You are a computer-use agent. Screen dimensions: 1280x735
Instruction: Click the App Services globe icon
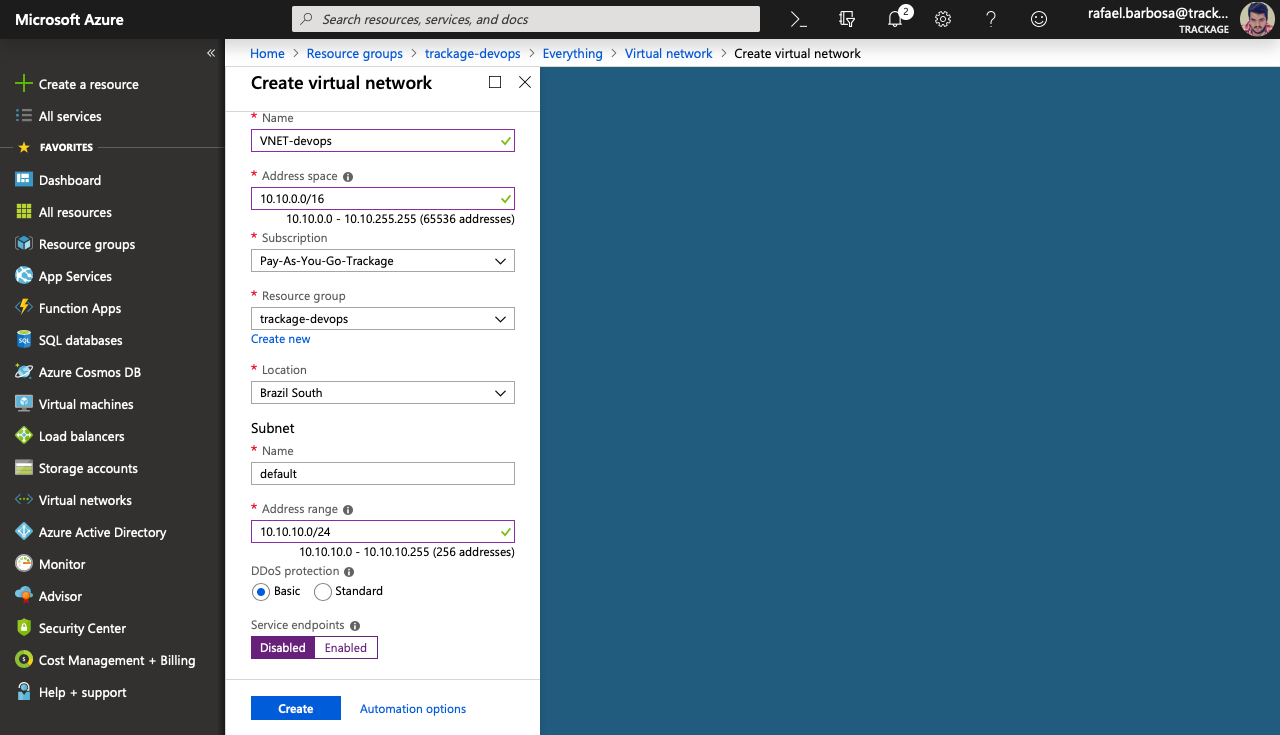click(24, 276)
